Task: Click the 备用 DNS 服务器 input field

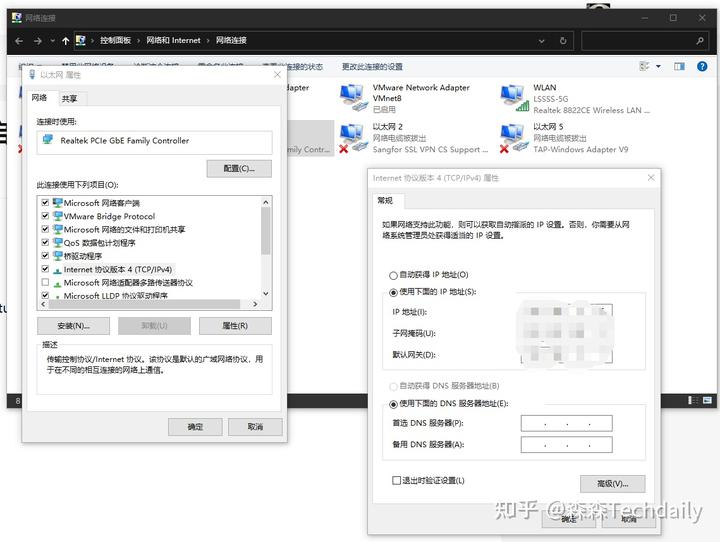Action: pyautogui.click(x=567, y=445)
